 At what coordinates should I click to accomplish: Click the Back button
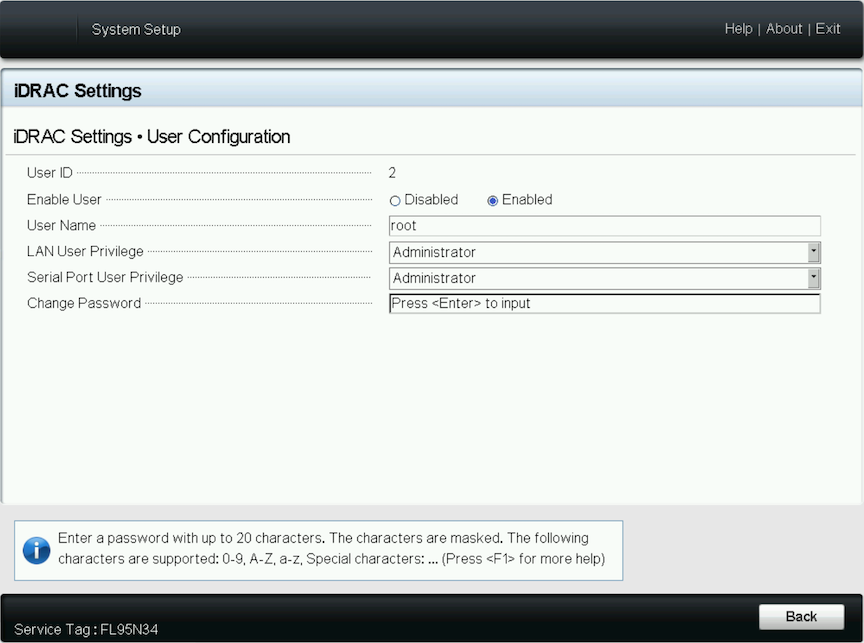coord(801,617)
